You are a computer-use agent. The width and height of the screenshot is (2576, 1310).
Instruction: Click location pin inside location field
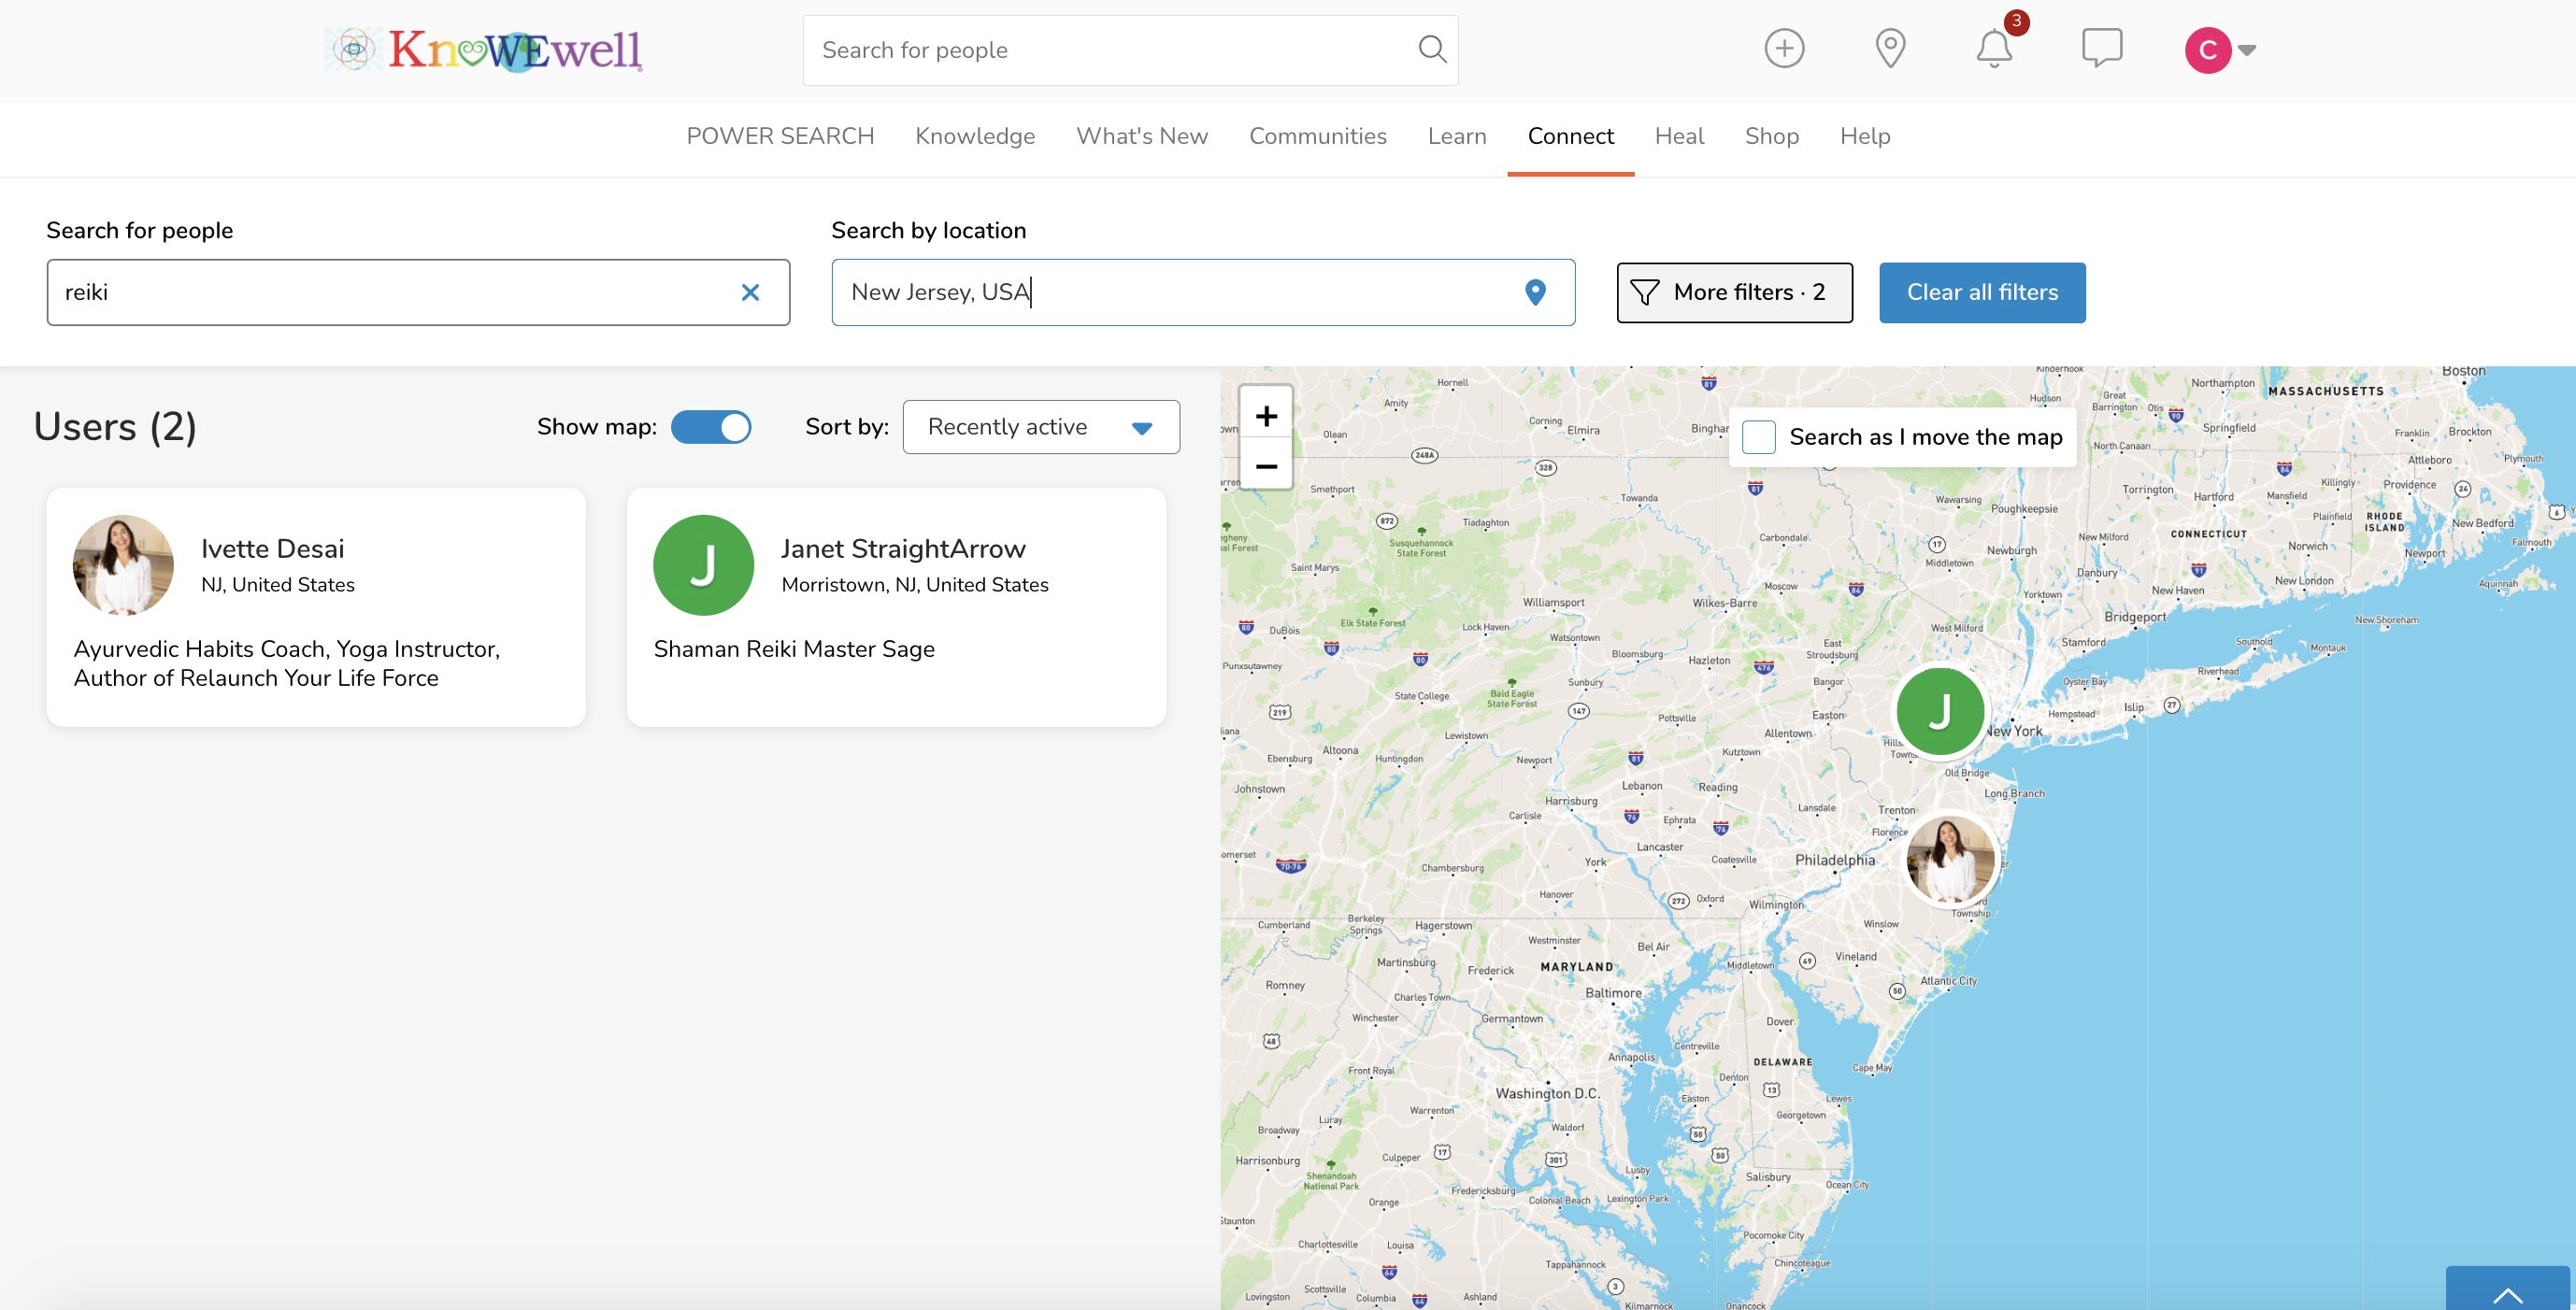click(1535, 292)
